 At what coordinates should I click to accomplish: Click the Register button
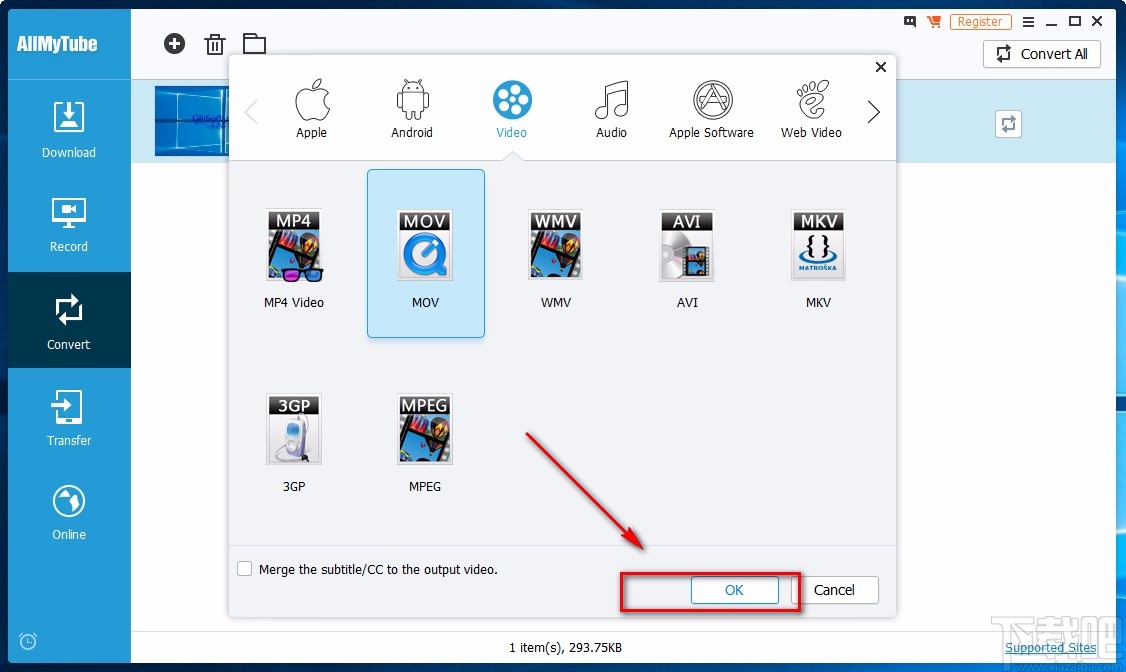[x=980, y=22]
